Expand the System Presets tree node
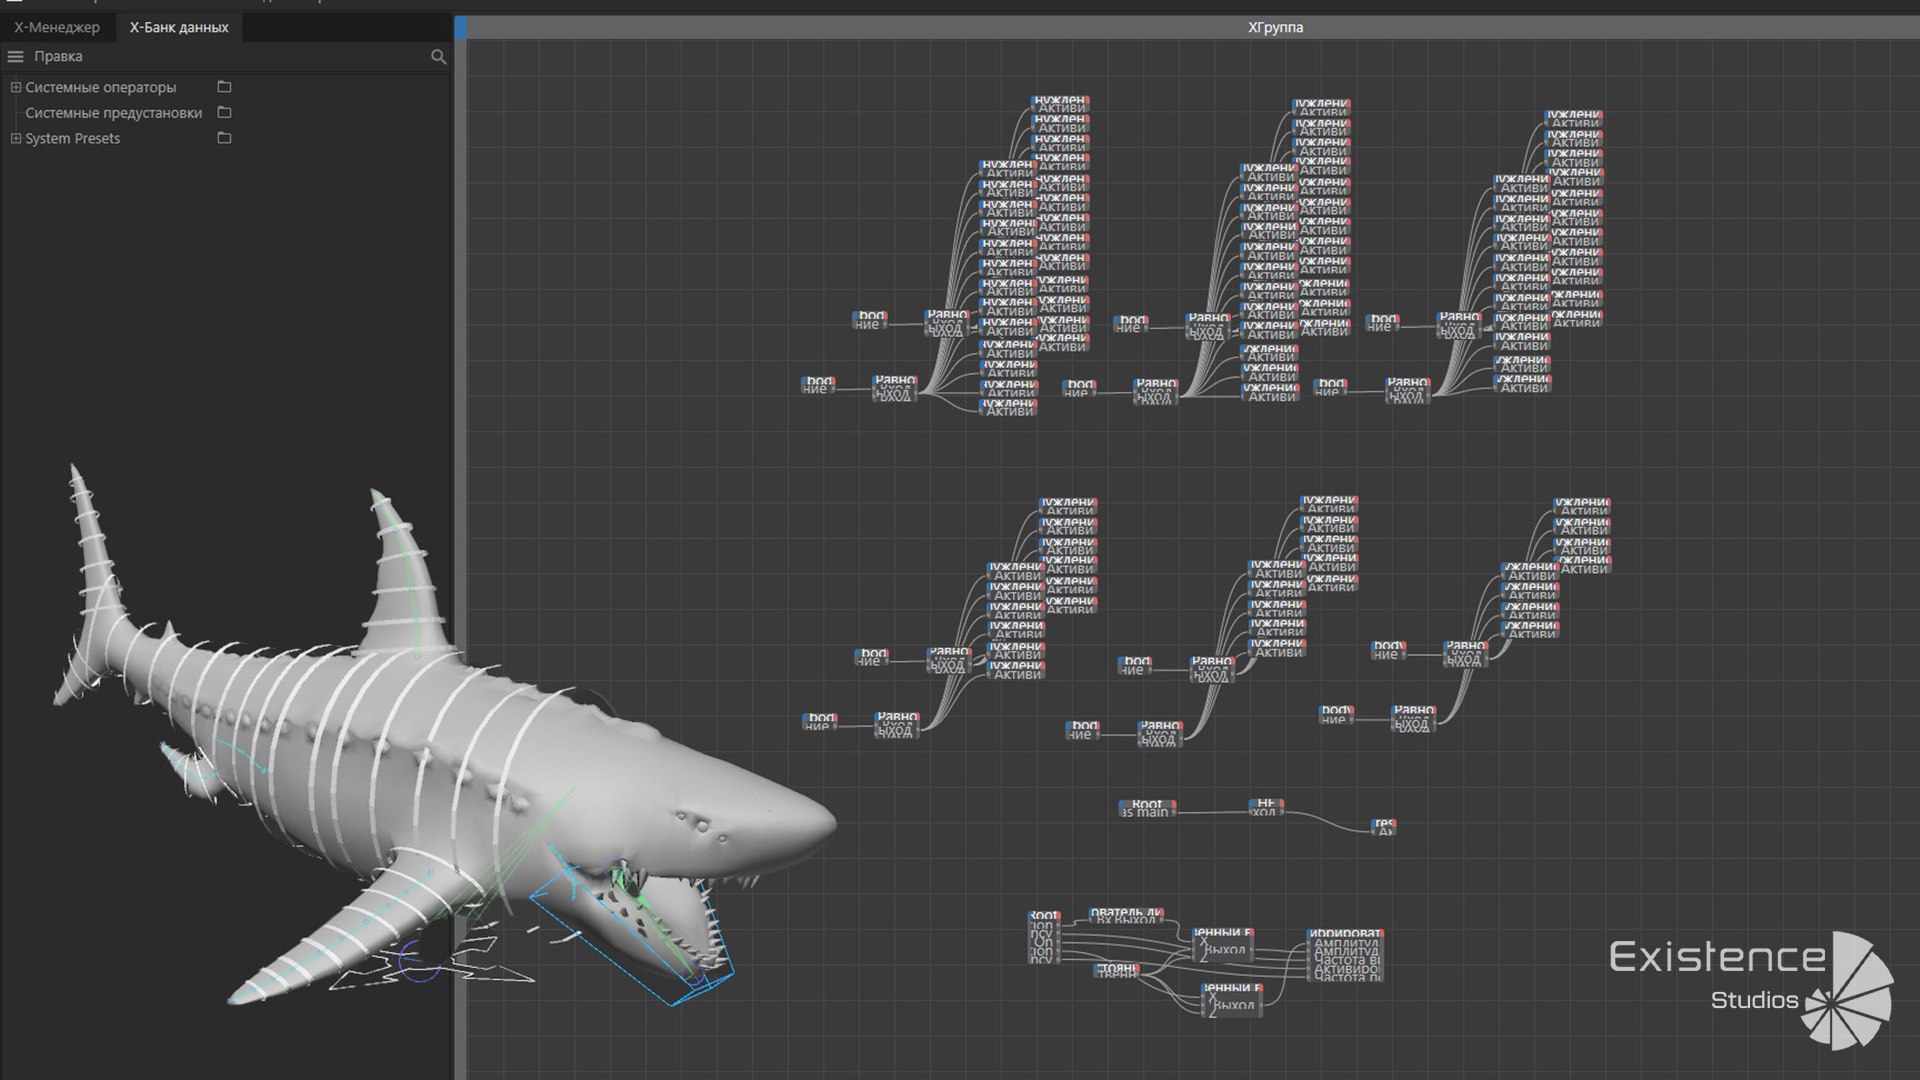The width and height of the screenshot is (1920, 1080). (x=15, y=138)
